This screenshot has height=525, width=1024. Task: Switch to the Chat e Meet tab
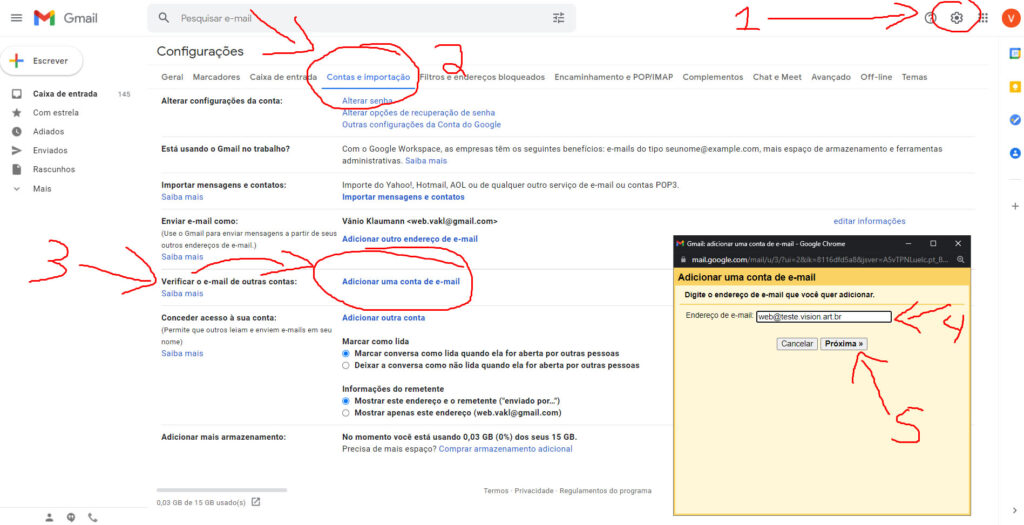point(777,77)
